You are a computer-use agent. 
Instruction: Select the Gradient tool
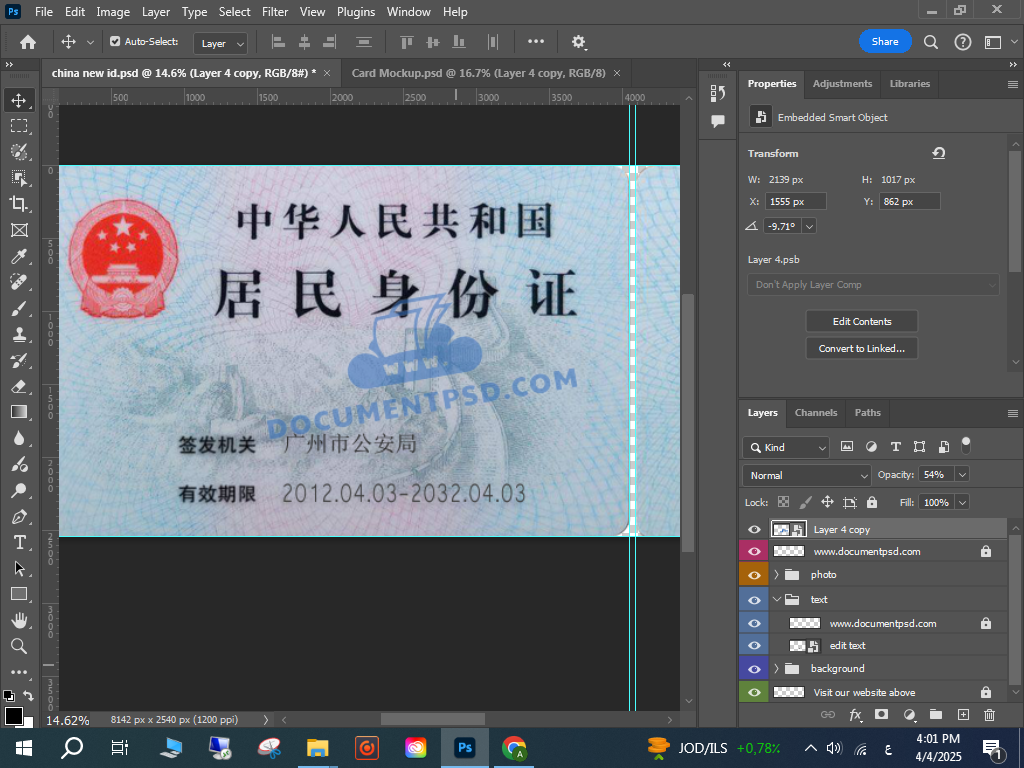click(x=19, y=412)
